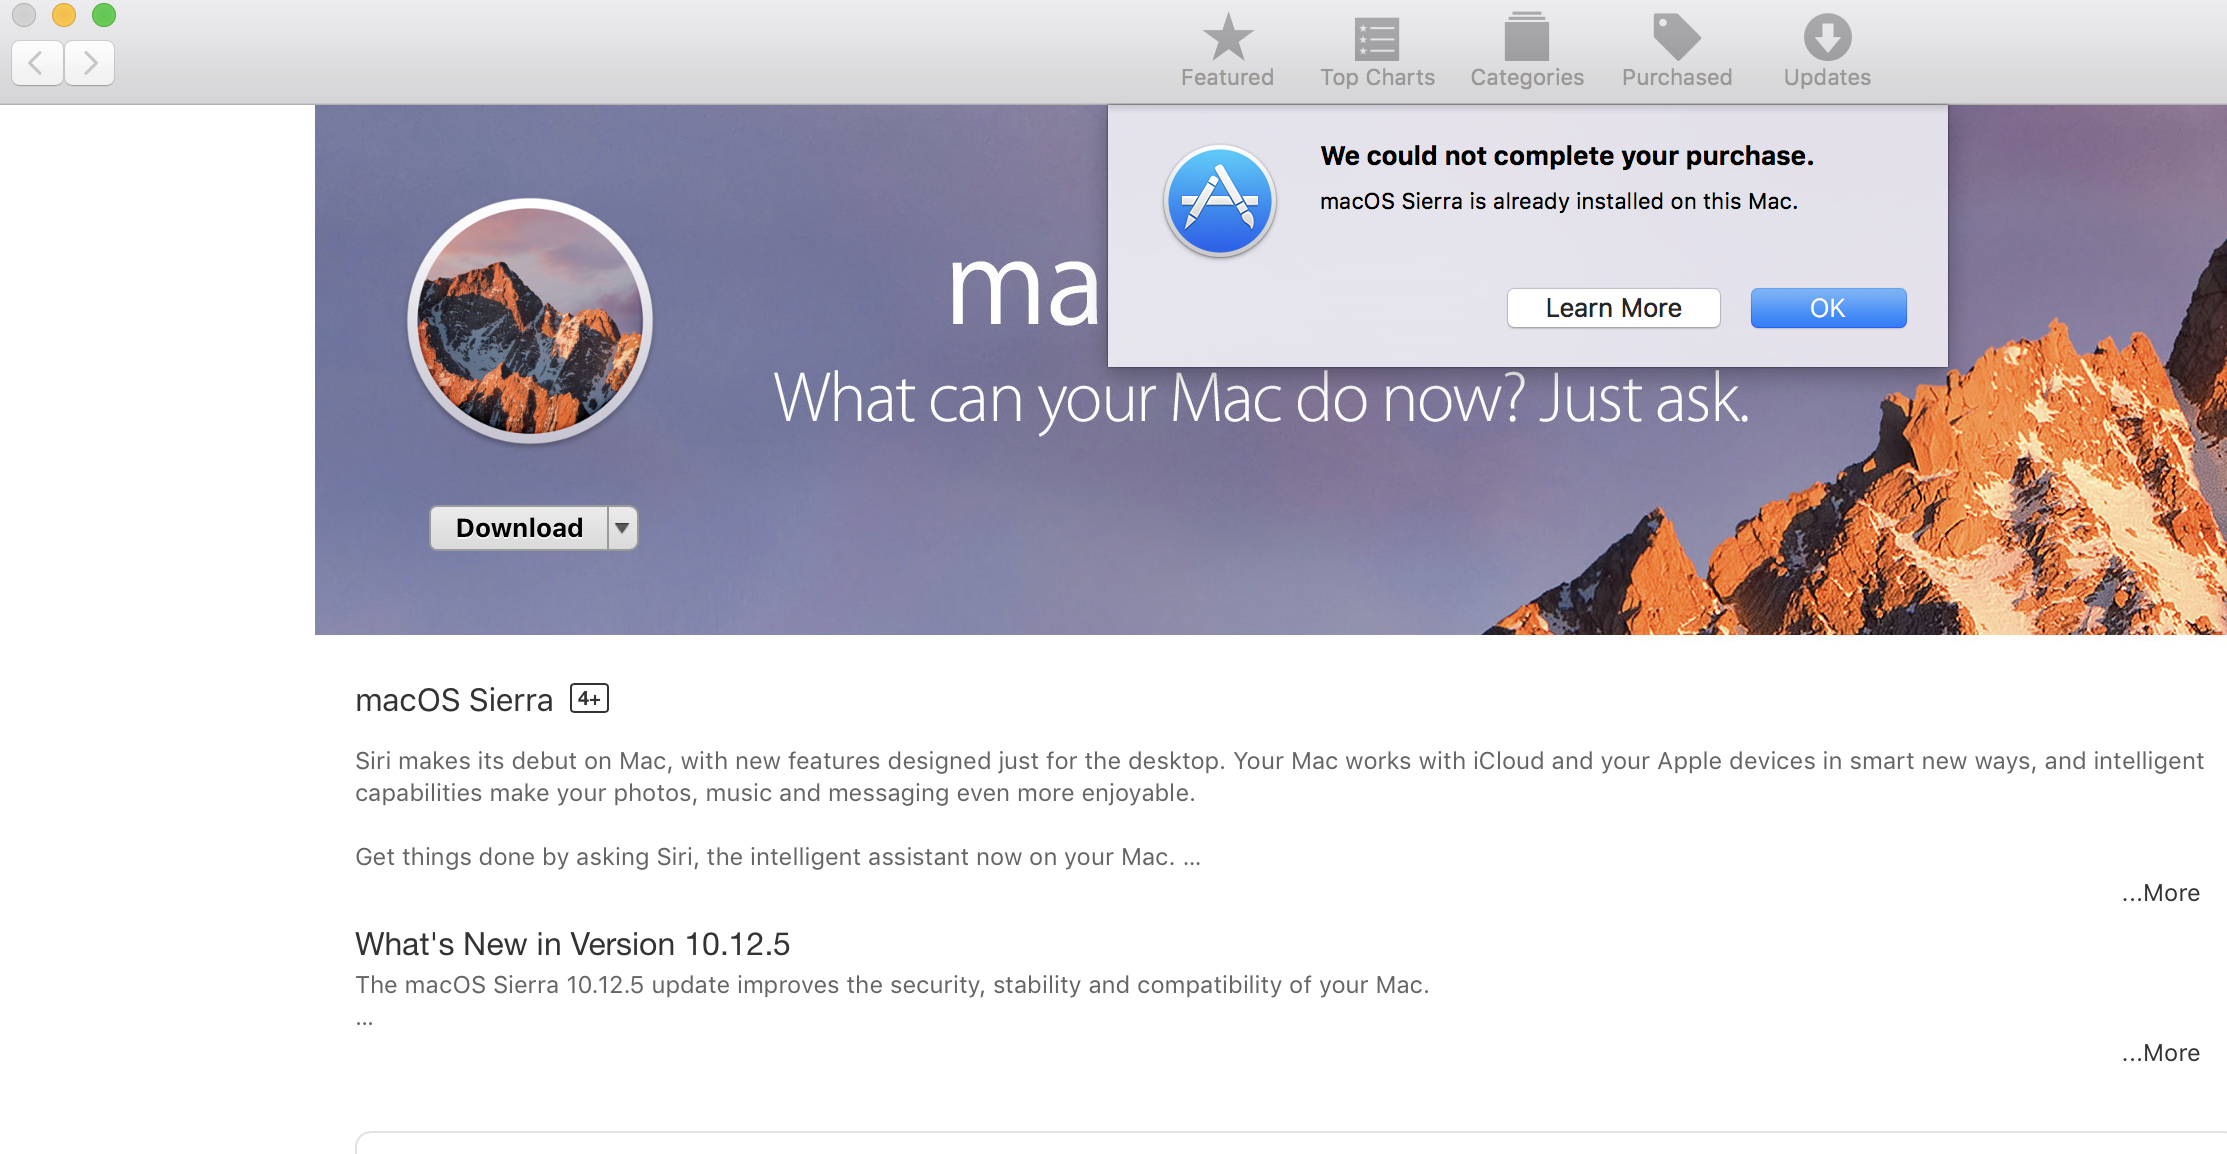Screen dimensions: 2227x1154
Task: Expand What's New with its ...More link
Action: coord(2160,1053)
